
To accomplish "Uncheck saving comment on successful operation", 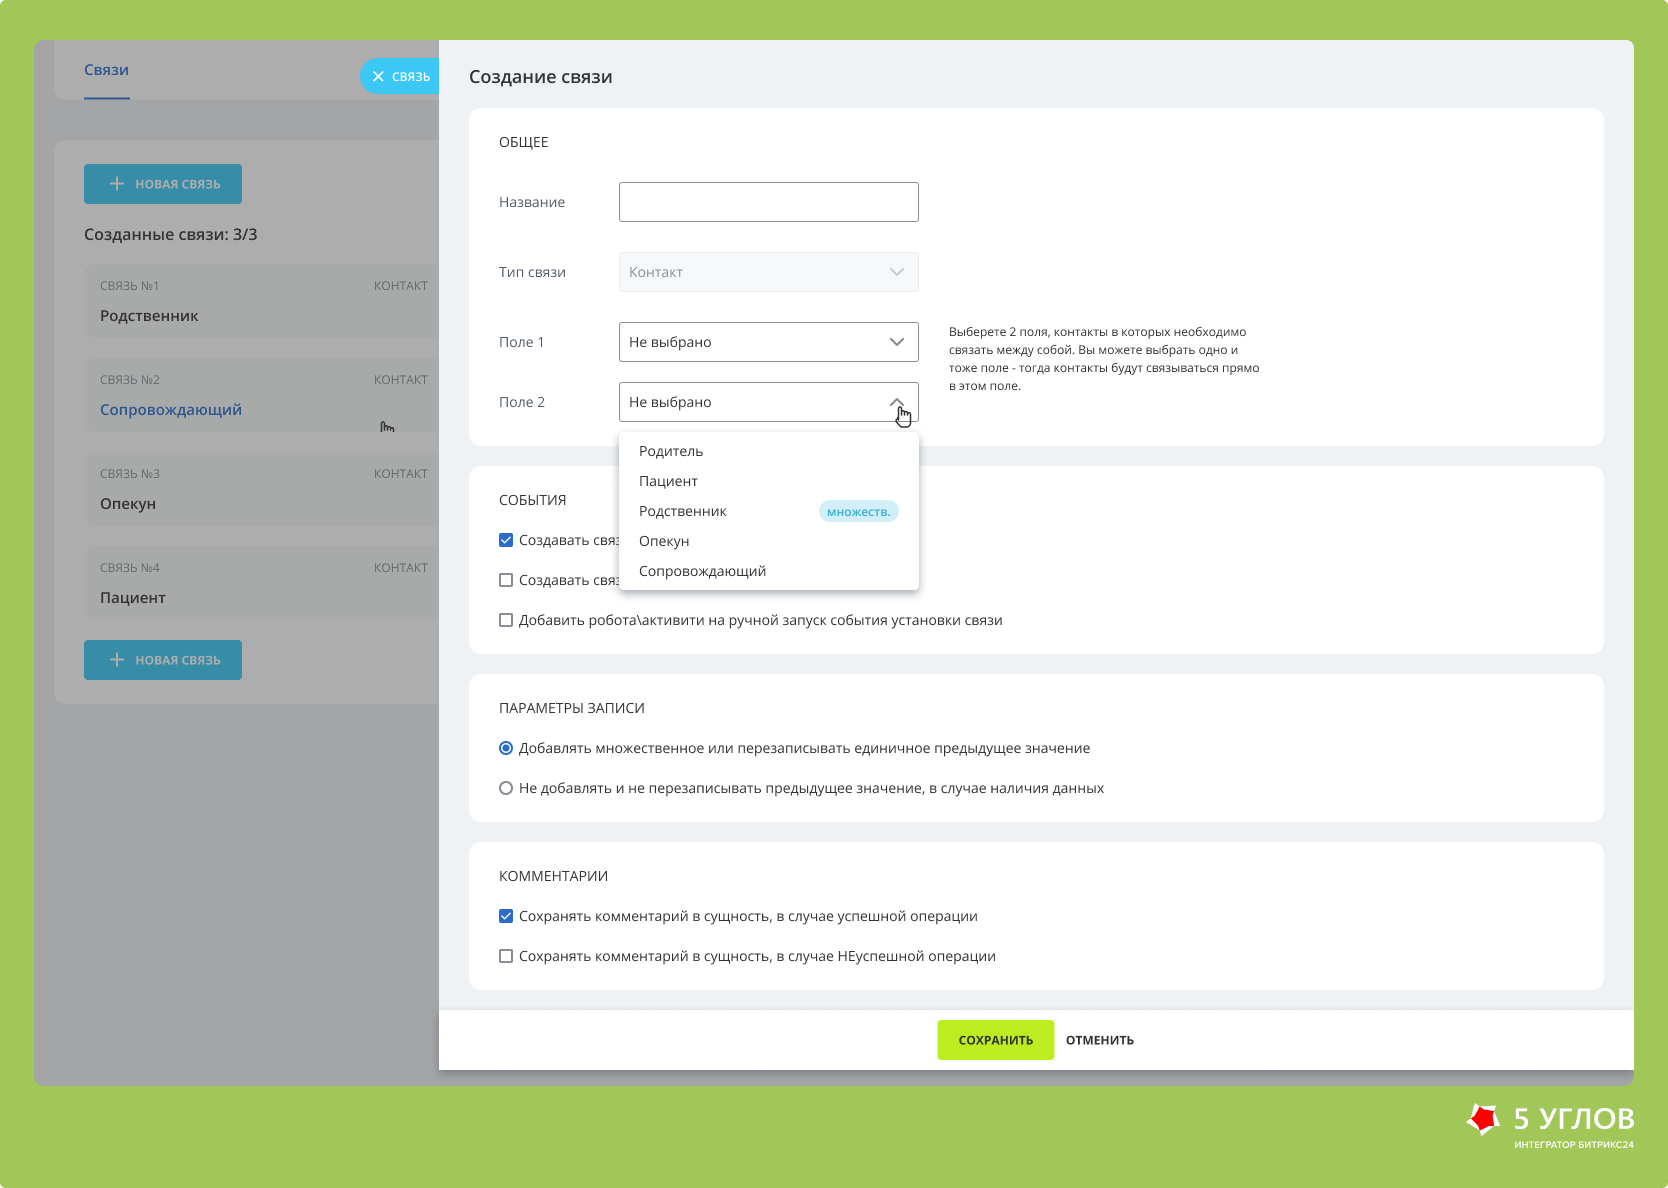I will [506, 916].
